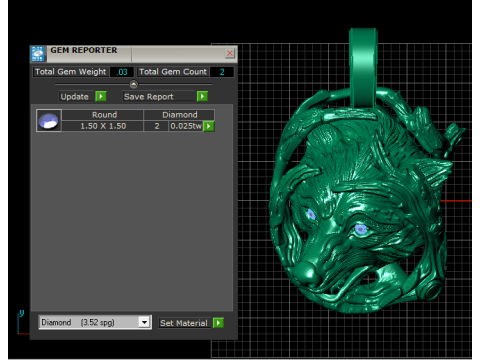Click the round slider handle below totals

pos(133,84)
